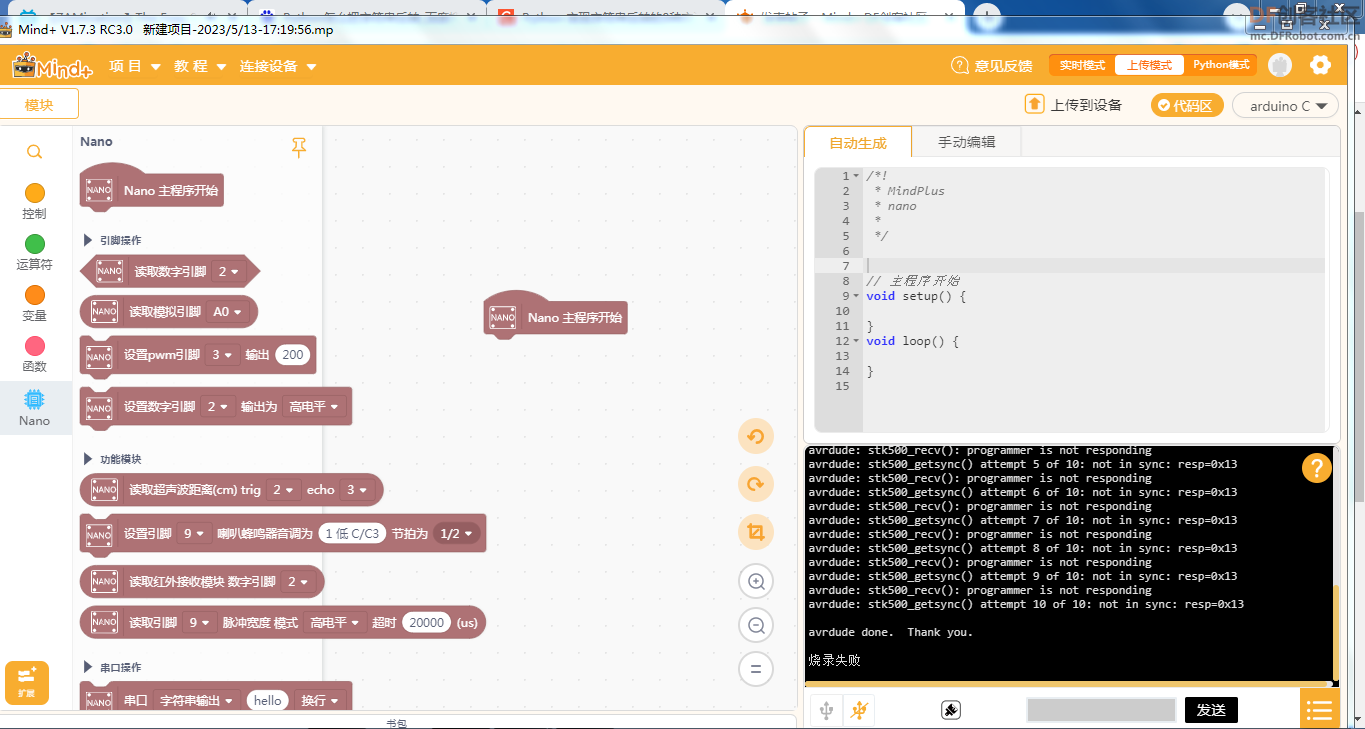Click the 意见反馈 feedback icon
Viewport: 1365px width, 729px height.
959,65
